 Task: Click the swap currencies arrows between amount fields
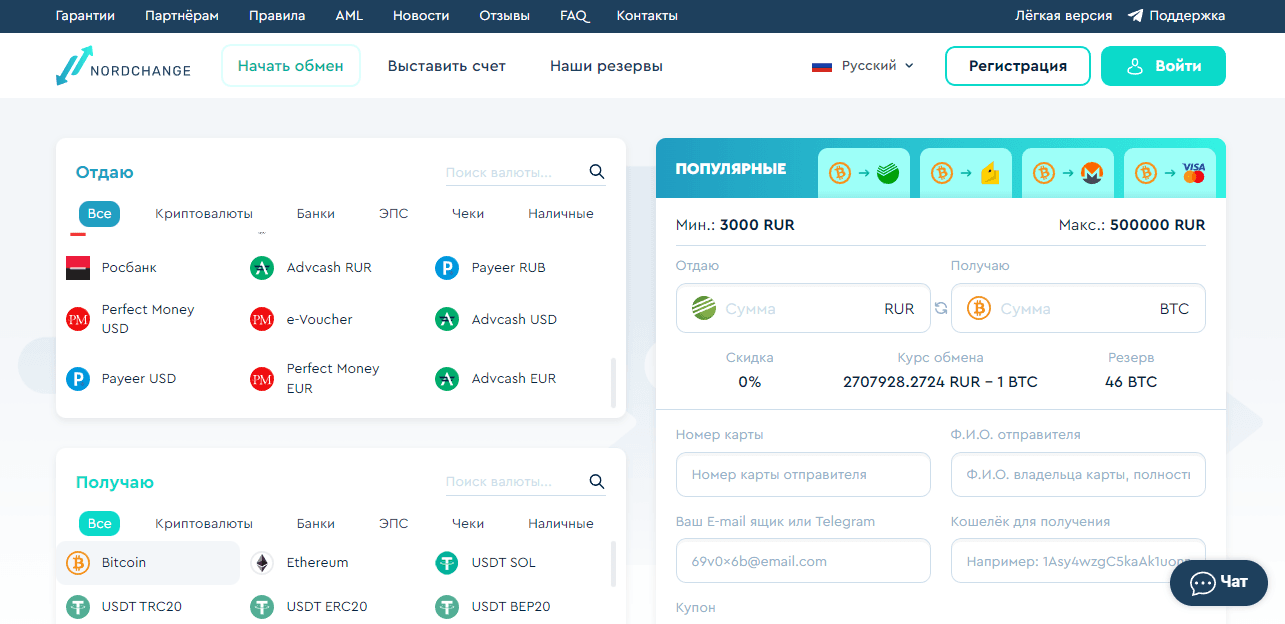[939, 309]
